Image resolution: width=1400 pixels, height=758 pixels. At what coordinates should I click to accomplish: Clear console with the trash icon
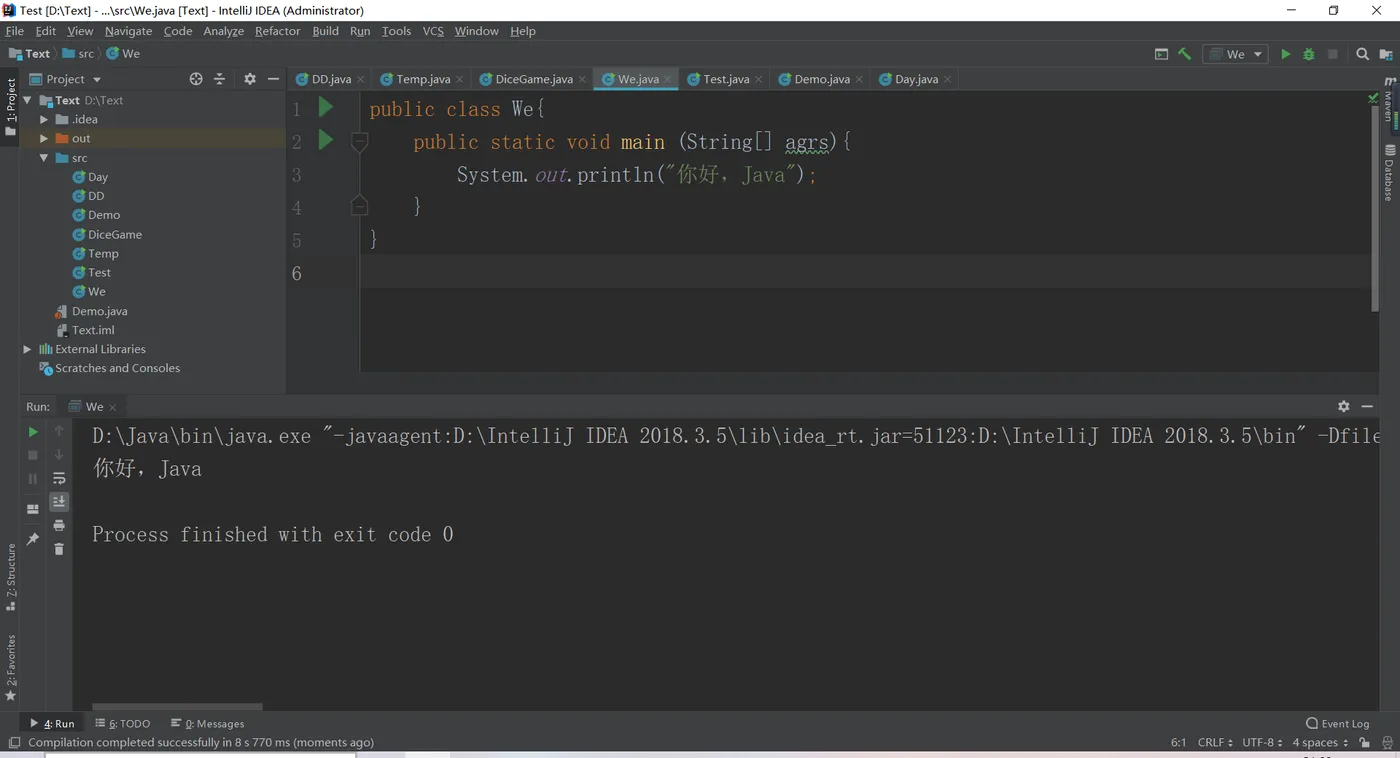tap(59, 548)
